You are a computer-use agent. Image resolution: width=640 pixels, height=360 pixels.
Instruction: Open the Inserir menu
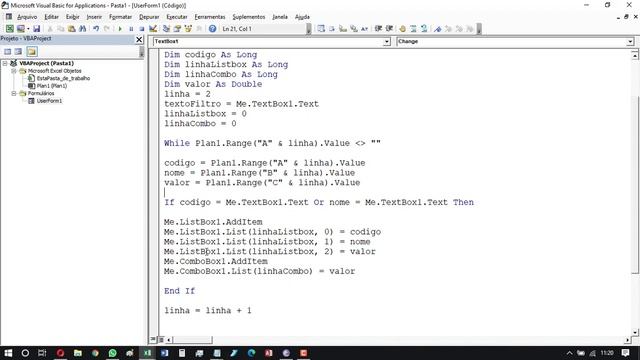coord(94,17)
